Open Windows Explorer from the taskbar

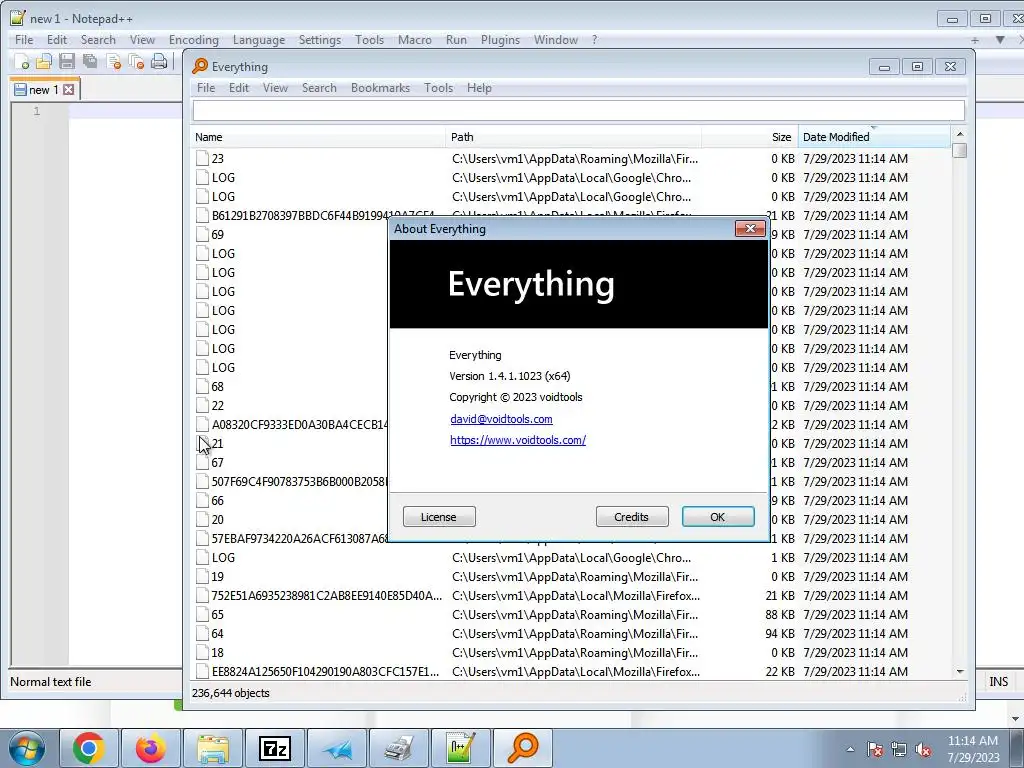click(213, 748)
